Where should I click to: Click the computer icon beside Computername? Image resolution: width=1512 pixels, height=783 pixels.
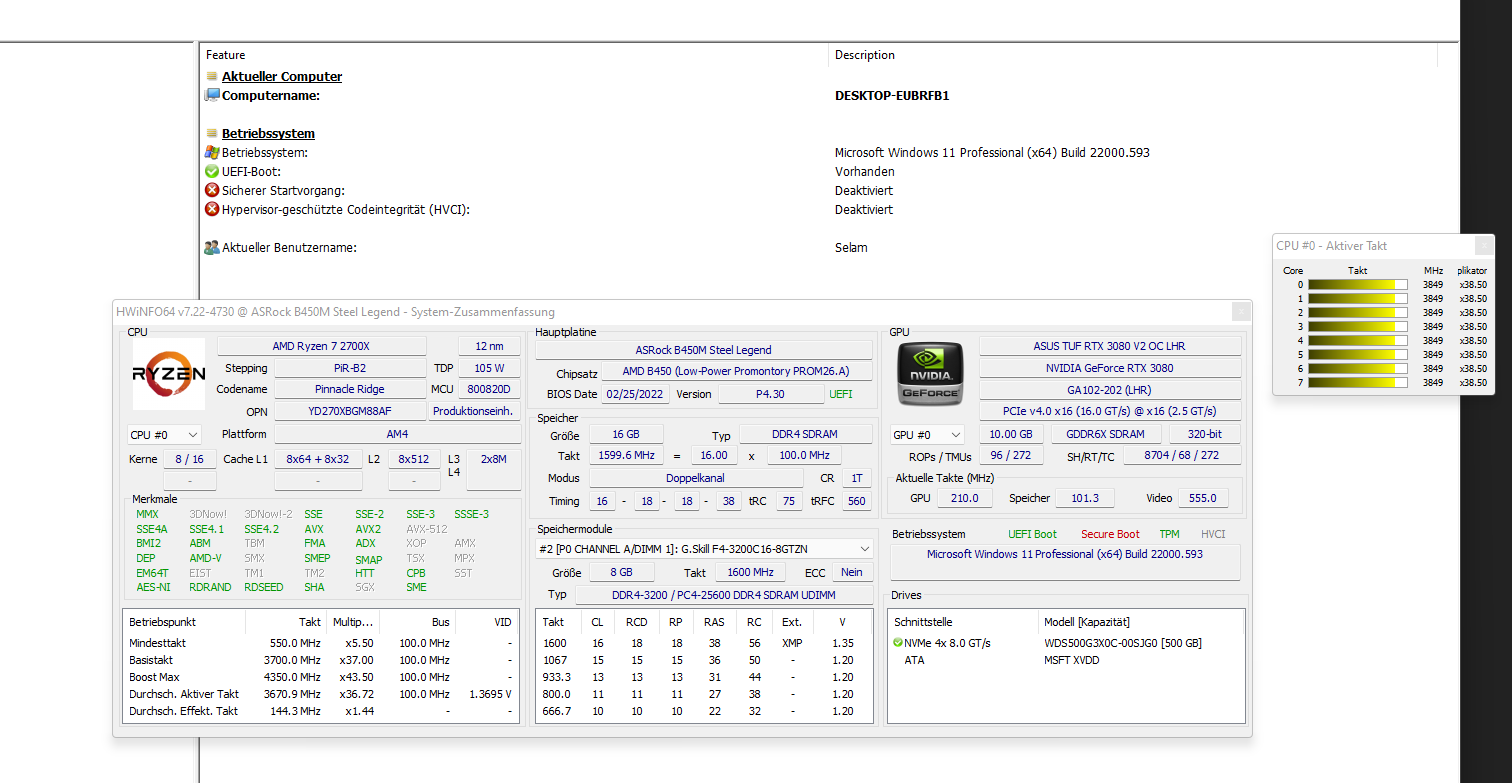[x=212, y=95]
